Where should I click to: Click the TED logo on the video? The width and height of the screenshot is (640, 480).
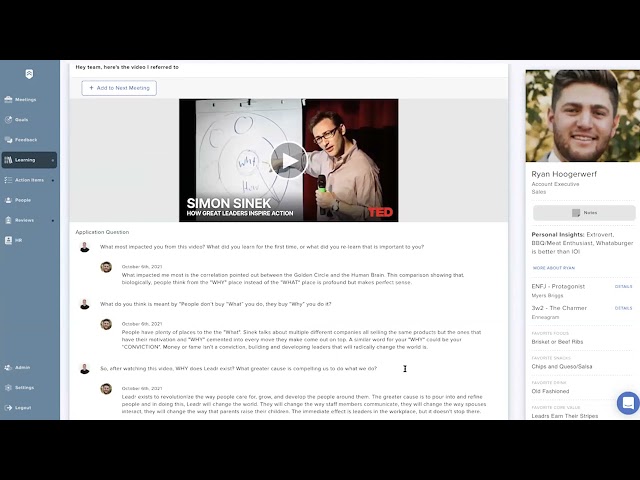(x=380, y=212)
